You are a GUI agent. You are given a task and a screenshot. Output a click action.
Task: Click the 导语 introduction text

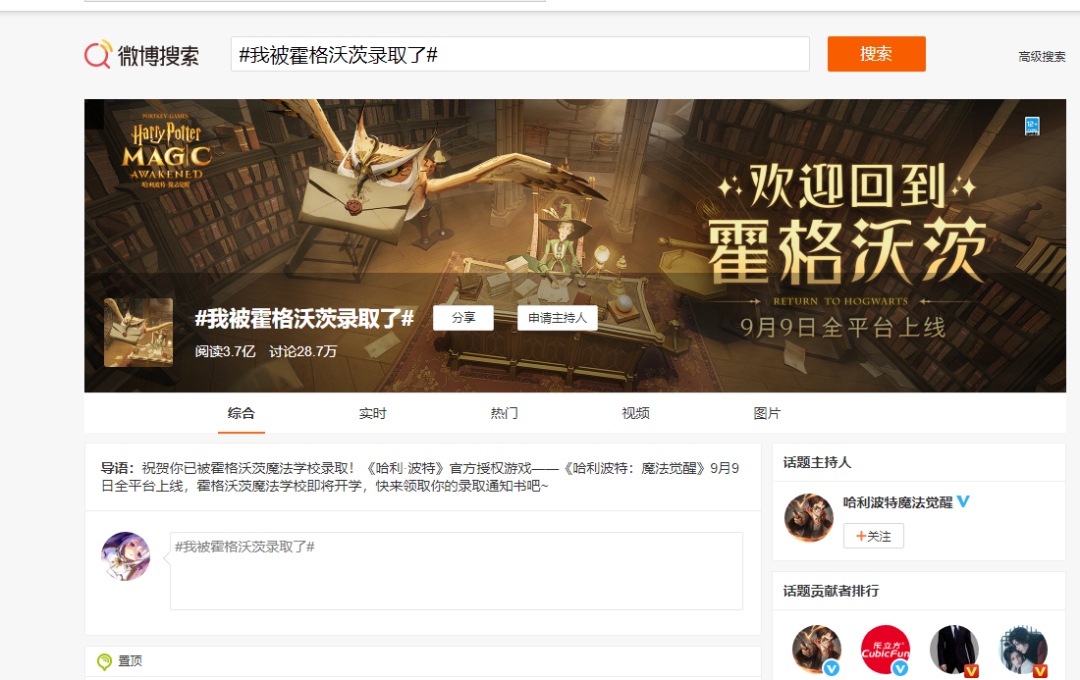[420, 477]
